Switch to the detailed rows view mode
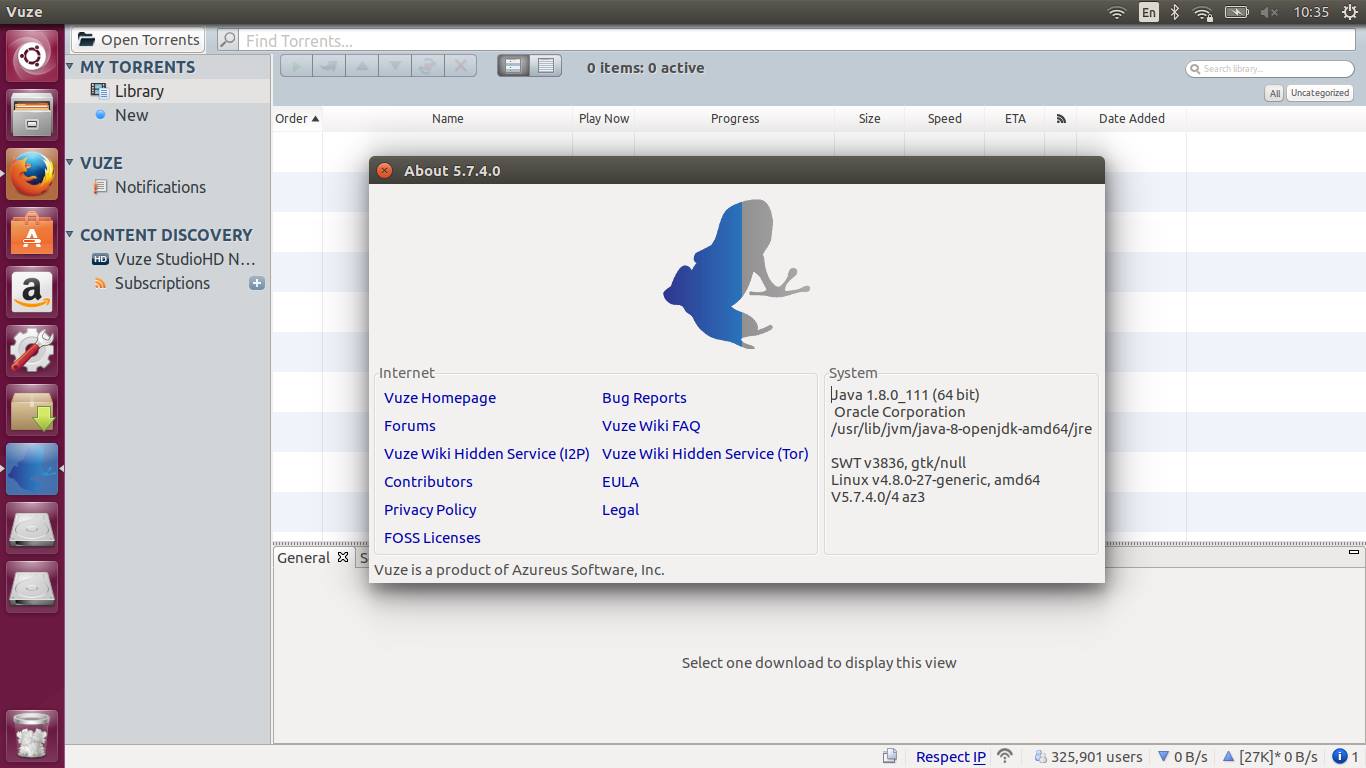 (513, 66)
